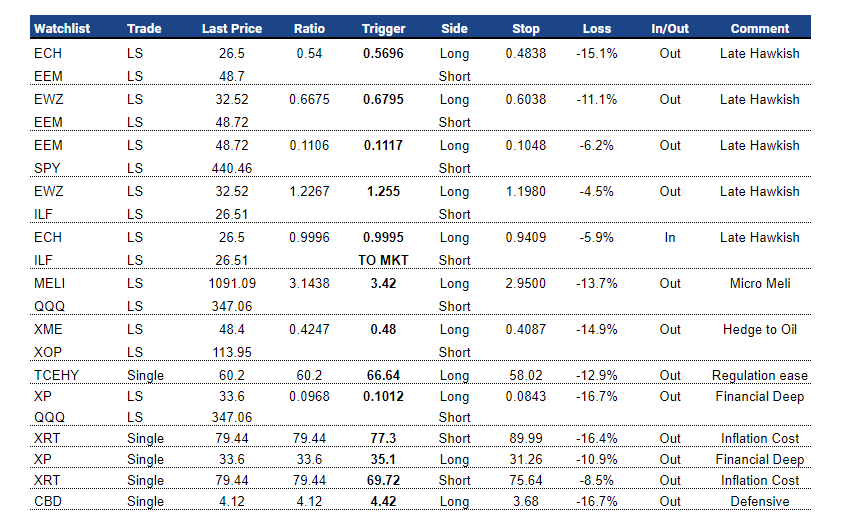Screen dimensions: 842x521
Task: Click the Trigger column header
Action: click(383, 29)
